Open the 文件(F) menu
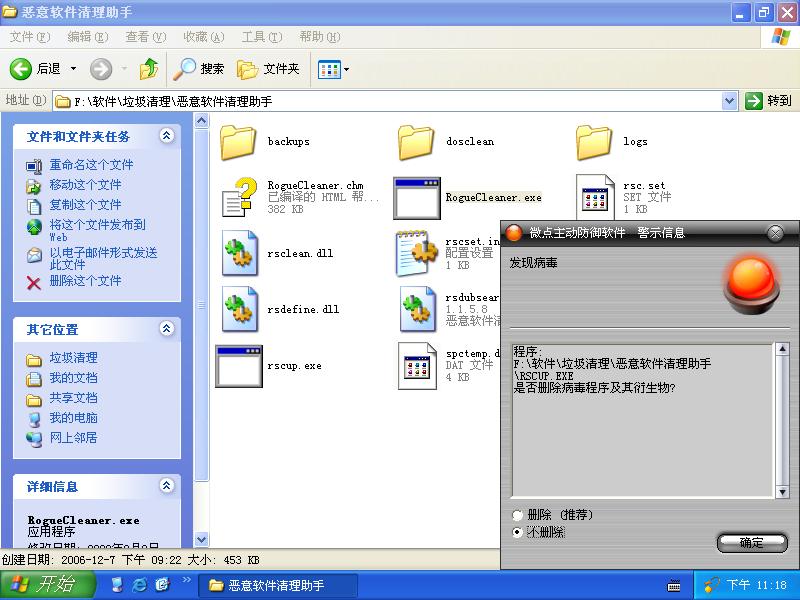This screenshot has height=600, width=800. (30, 37)
